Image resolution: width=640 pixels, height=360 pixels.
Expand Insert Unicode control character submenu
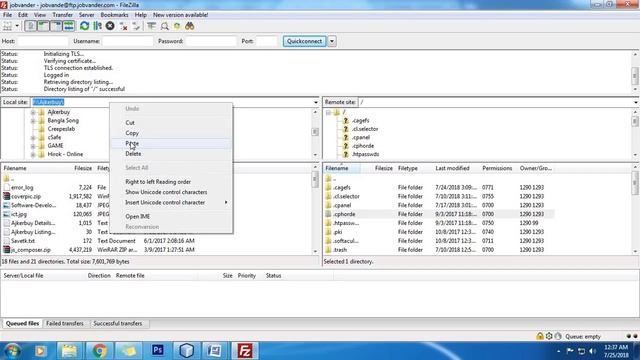pyautogui.click(x=171, y=202)
